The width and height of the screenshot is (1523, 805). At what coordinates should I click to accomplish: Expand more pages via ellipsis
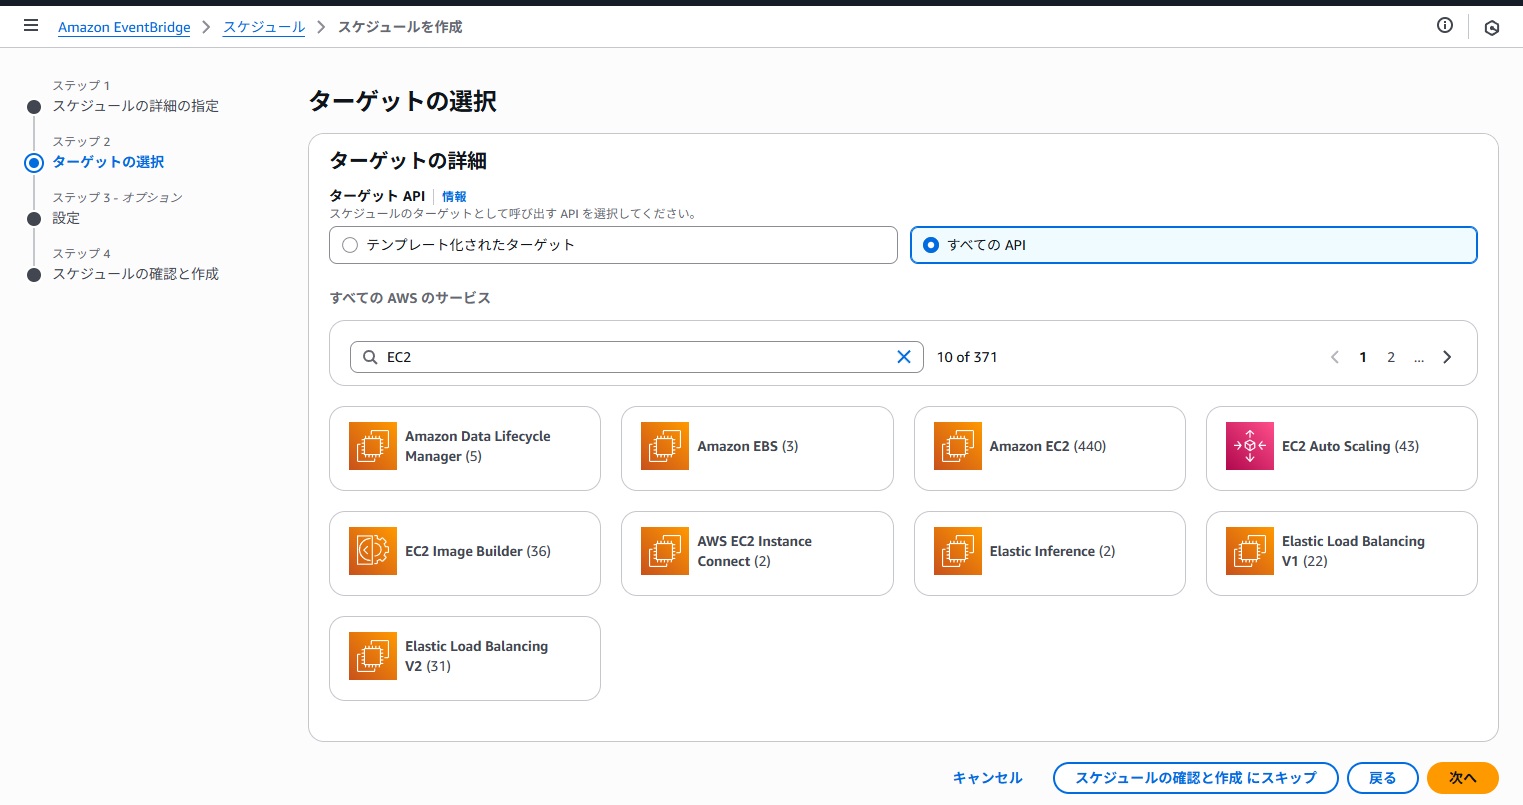[1418, 357]
